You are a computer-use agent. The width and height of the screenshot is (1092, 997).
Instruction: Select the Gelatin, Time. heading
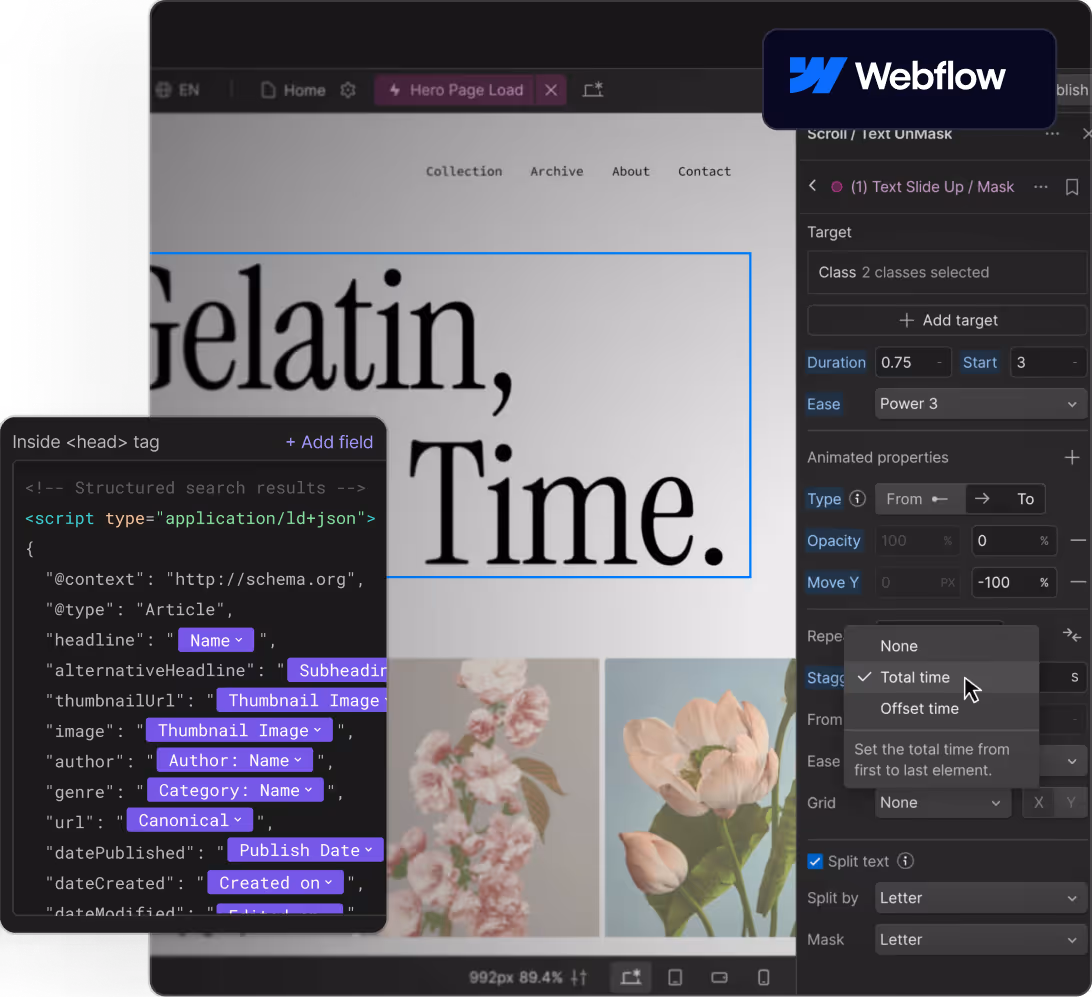click(x=450, y=415)
